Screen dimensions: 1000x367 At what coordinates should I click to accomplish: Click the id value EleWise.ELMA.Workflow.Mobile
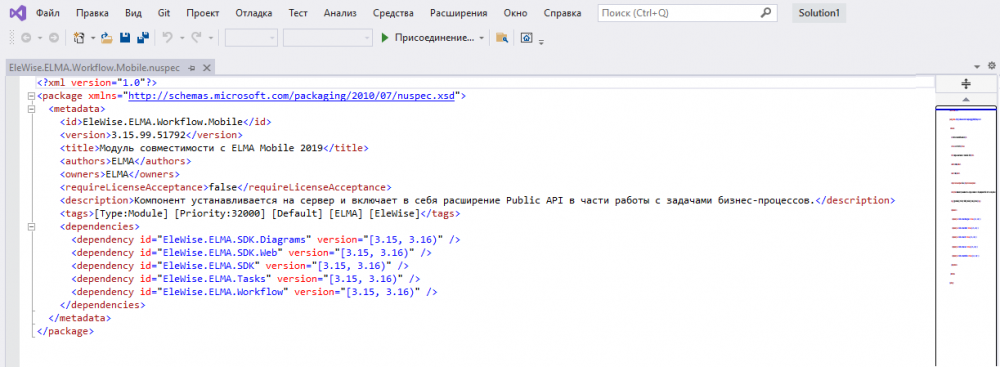(164, 122)
